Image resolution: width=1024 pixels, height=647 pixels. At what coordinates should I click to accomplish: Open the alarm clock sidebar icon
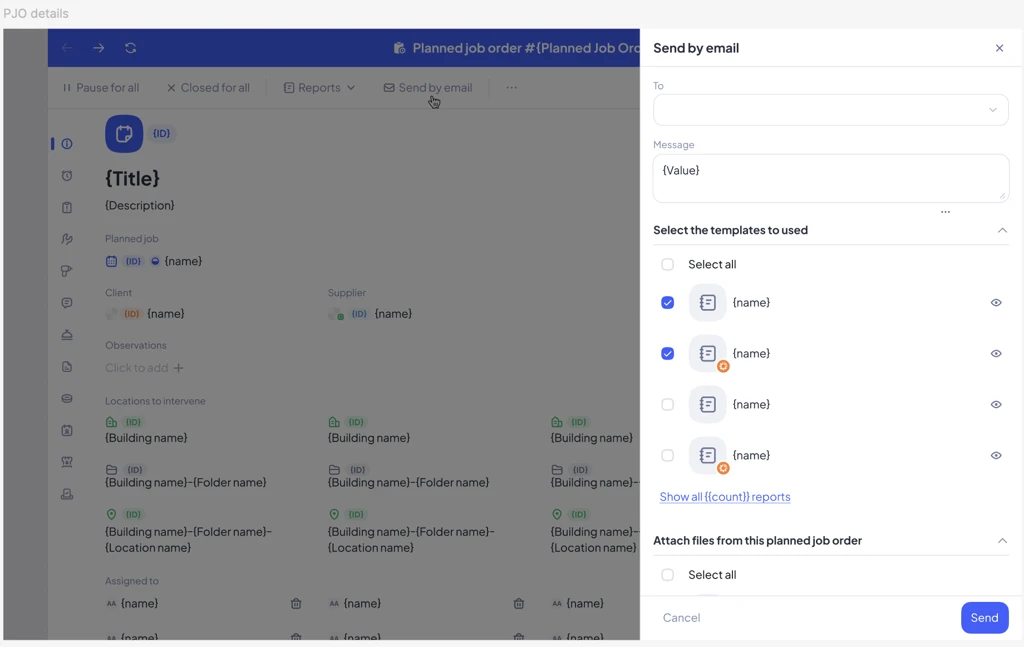(67, 176)
